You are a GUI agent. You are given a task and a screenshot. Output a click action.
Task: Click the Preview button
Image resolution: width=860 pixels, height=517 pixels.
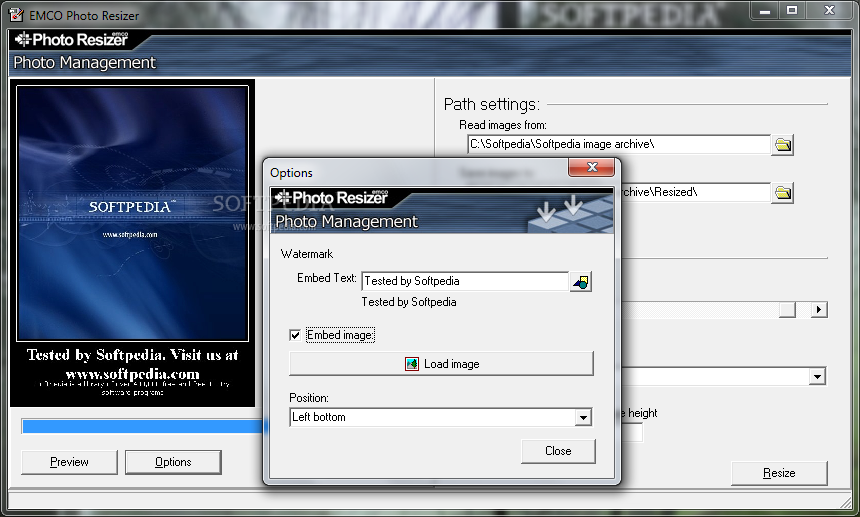tap(69, 462)
